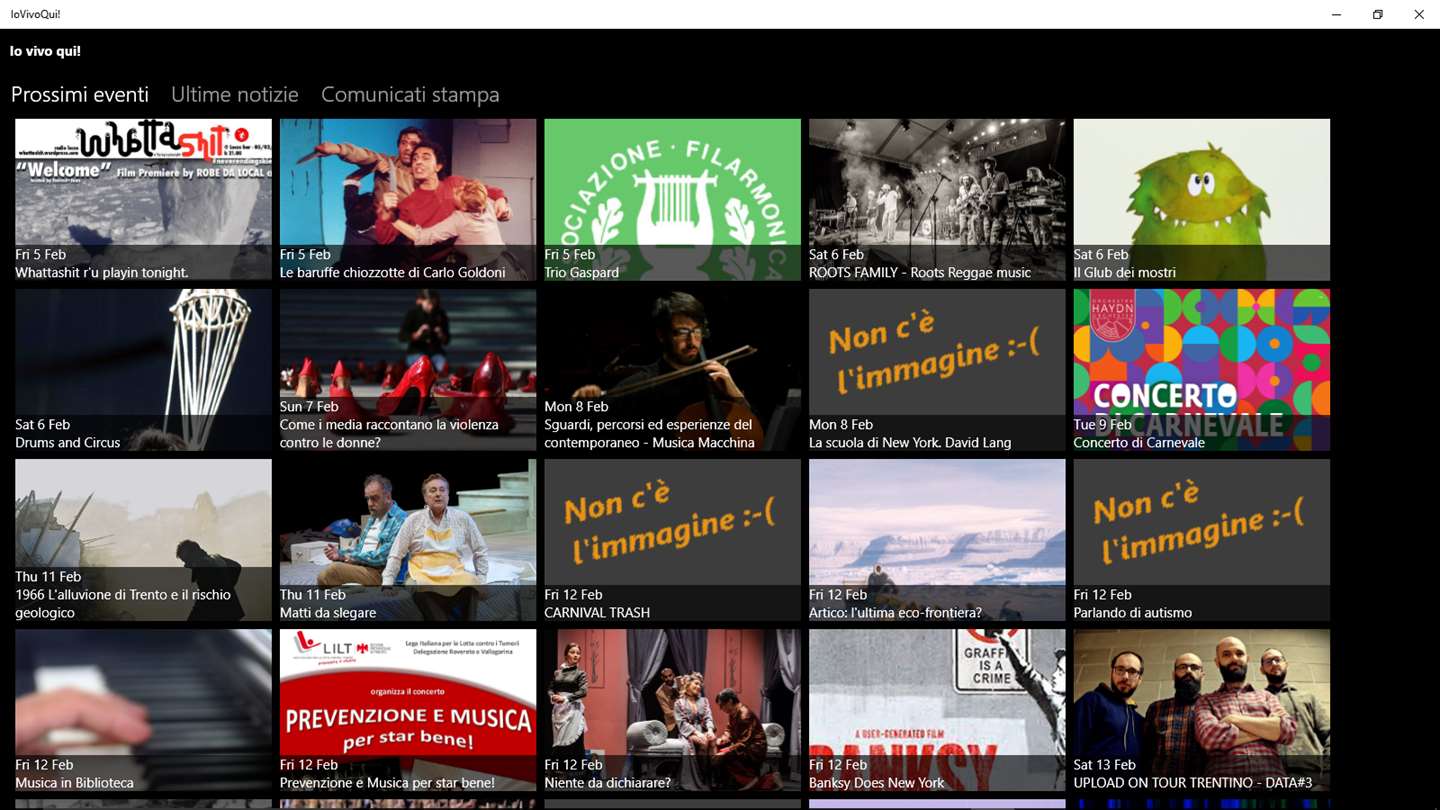Open UPLOAD ON TOUR TRENTINO DATA#3 event
Viewport: 1440px width, 810px height.
[1202, 710]
